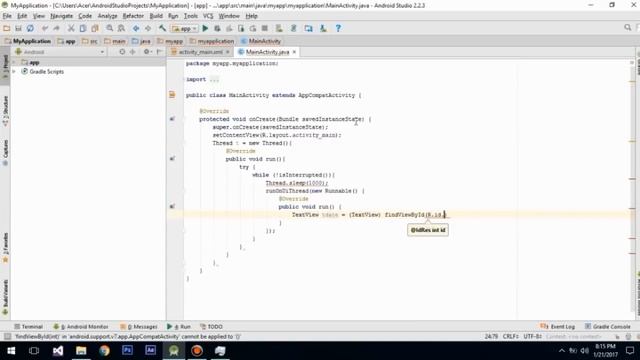Click the Search Everywhere magnifier icon

pyautogui.click(x=627, y=27)
